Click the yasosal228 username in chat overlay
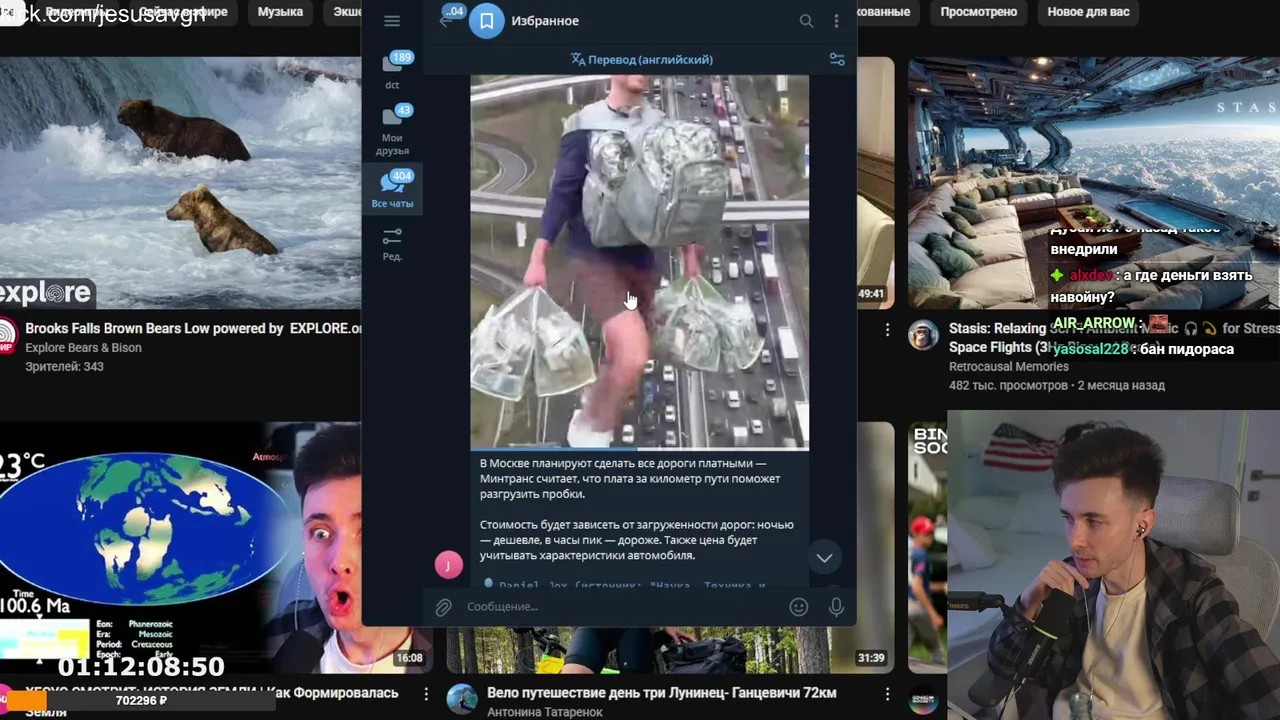 (1090, 349)
